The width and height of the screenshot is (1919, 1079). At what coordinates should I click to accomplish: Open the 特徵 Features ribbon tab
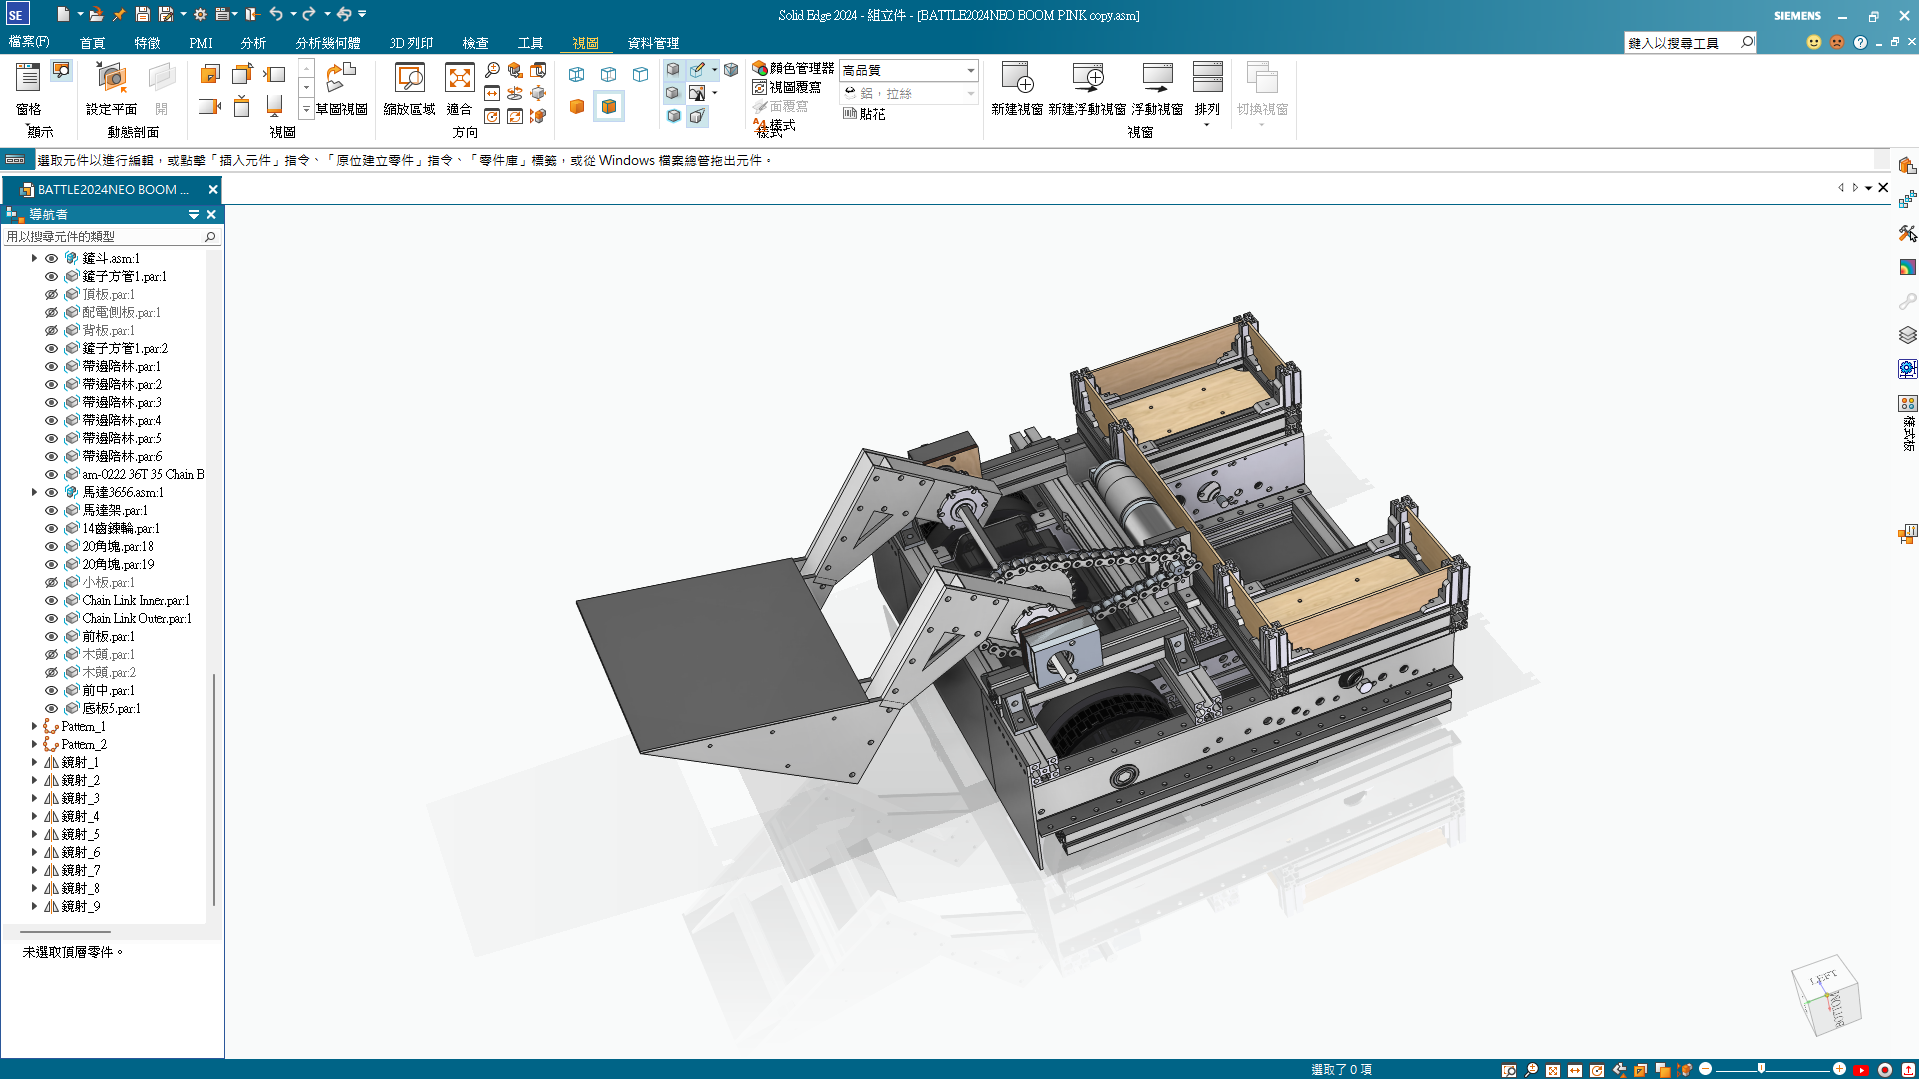coord(147,43)
